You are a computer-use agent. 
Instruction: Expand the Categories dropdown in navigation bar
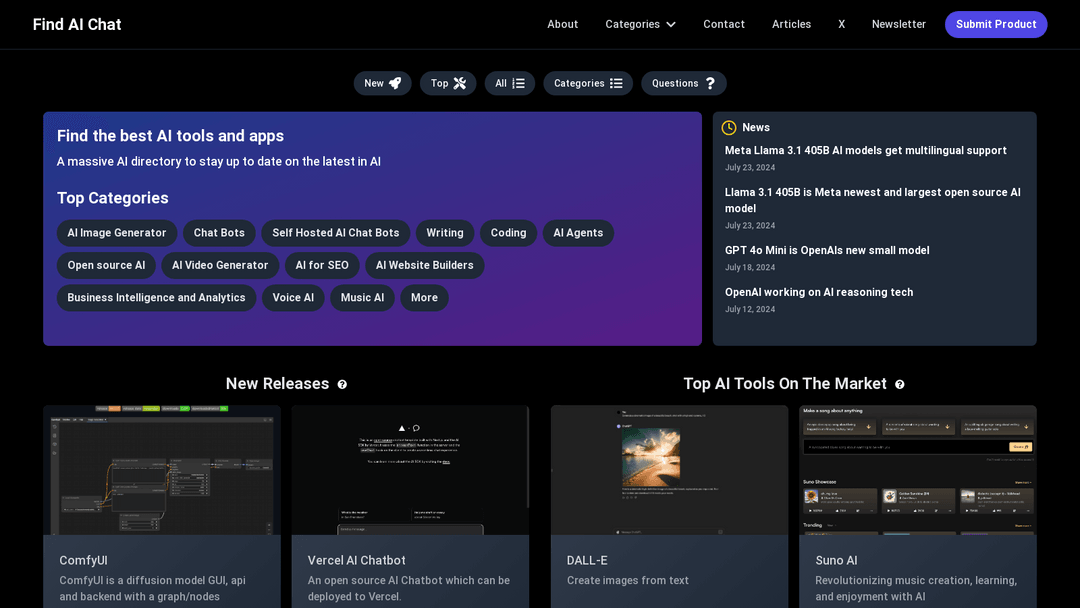640,24
